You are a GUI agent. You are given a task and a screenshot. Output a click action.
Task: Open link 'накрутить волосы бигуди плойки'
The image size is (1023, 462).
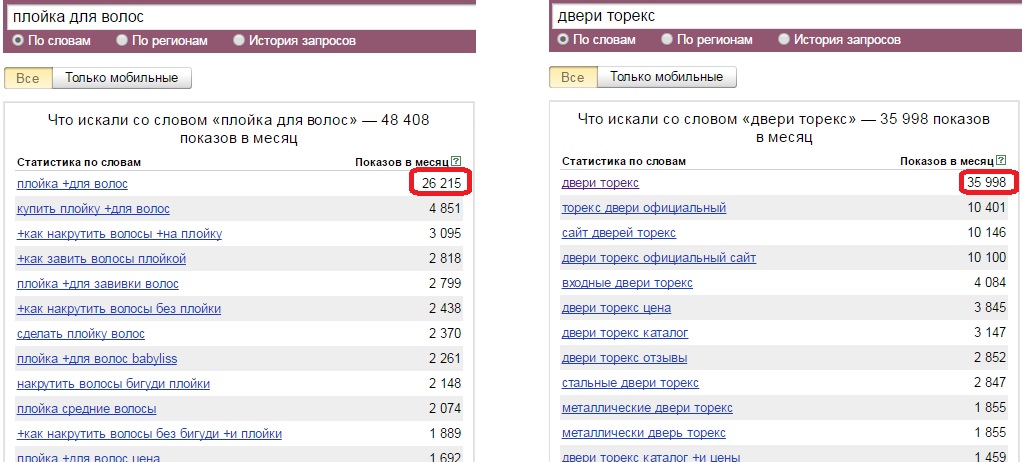point(114,384)
